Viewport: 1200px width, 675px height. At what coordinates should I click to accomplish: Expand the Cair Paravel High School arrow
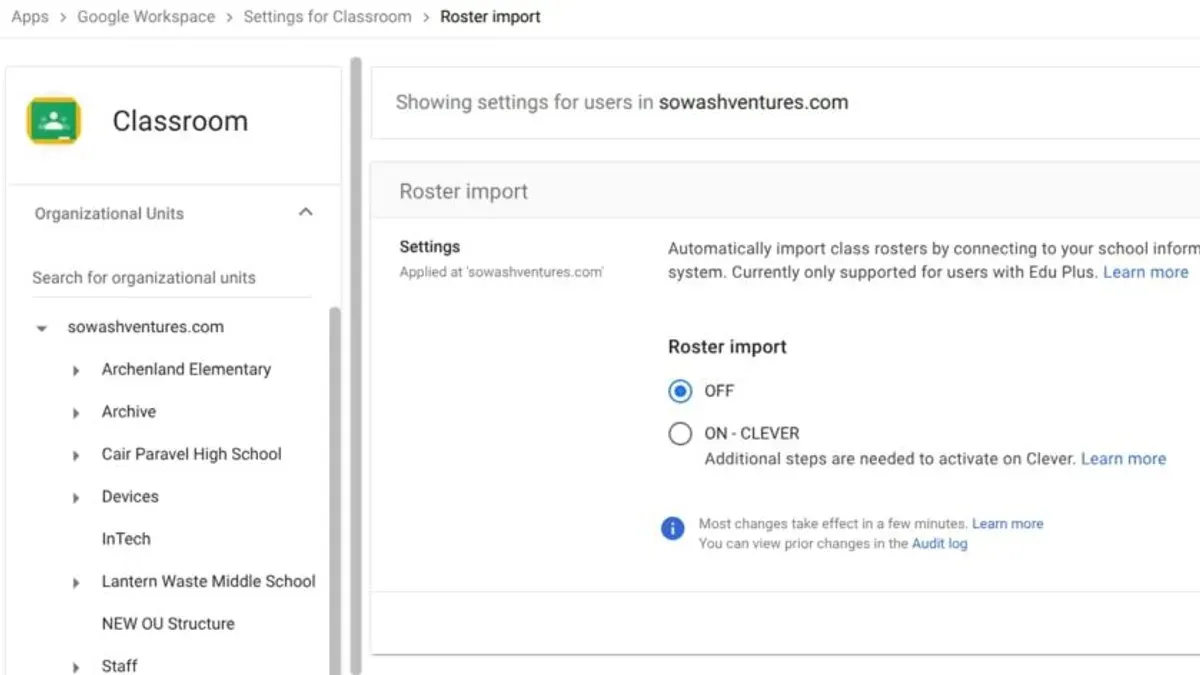[x=76, y=455]
